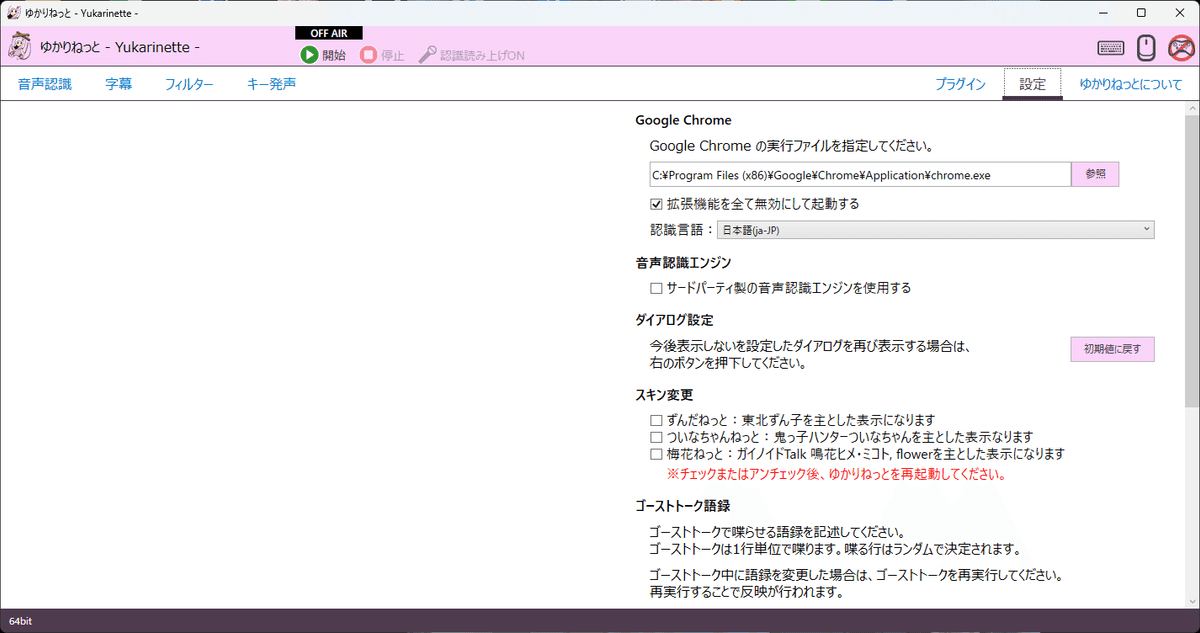Maximize the Yukarinette window

click(x=1141, y=13)
